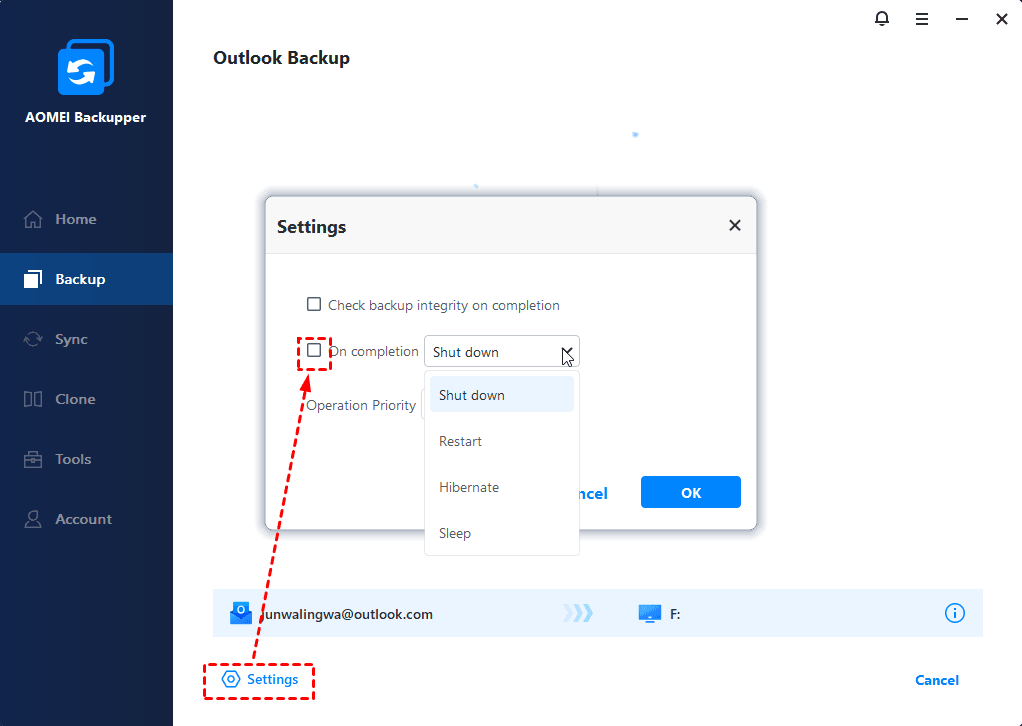Click the AOMEI Backupper logo
The height and width of the screenshot is (726, 1022).
[x=86, y=66]
